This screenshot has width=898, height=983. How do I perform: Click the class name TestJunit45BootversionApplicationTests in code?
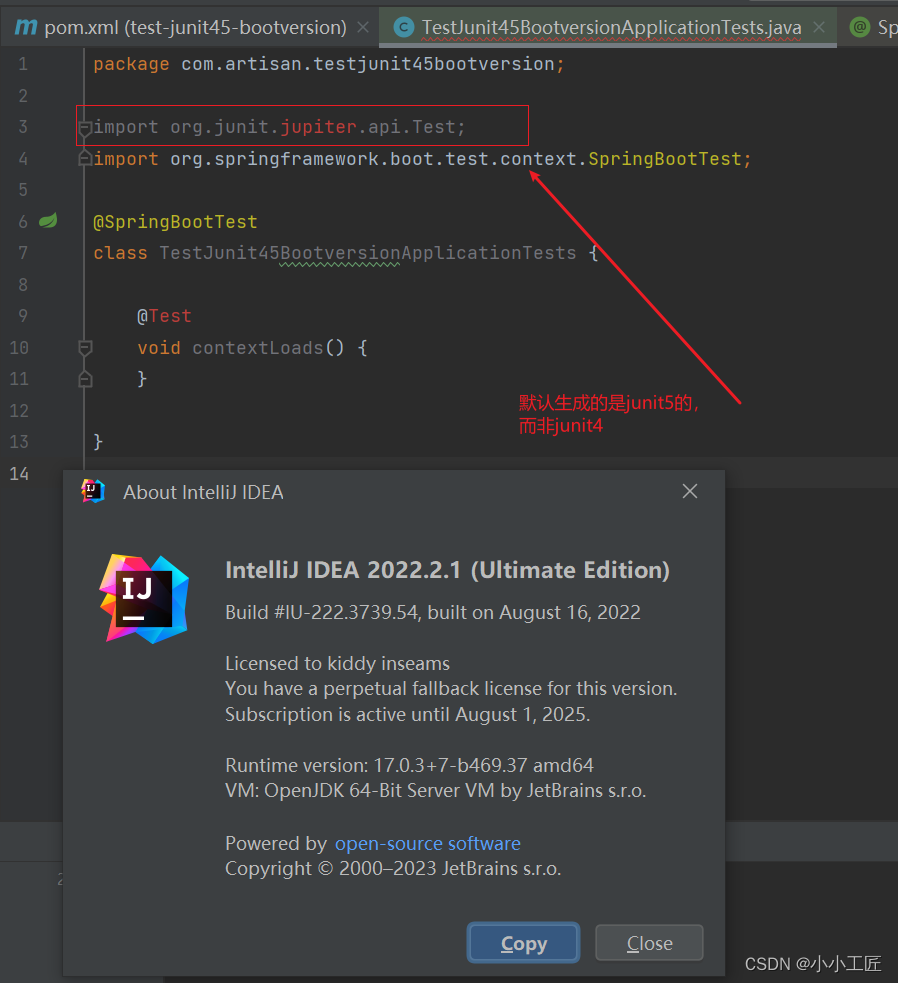(x=367, y=253)
